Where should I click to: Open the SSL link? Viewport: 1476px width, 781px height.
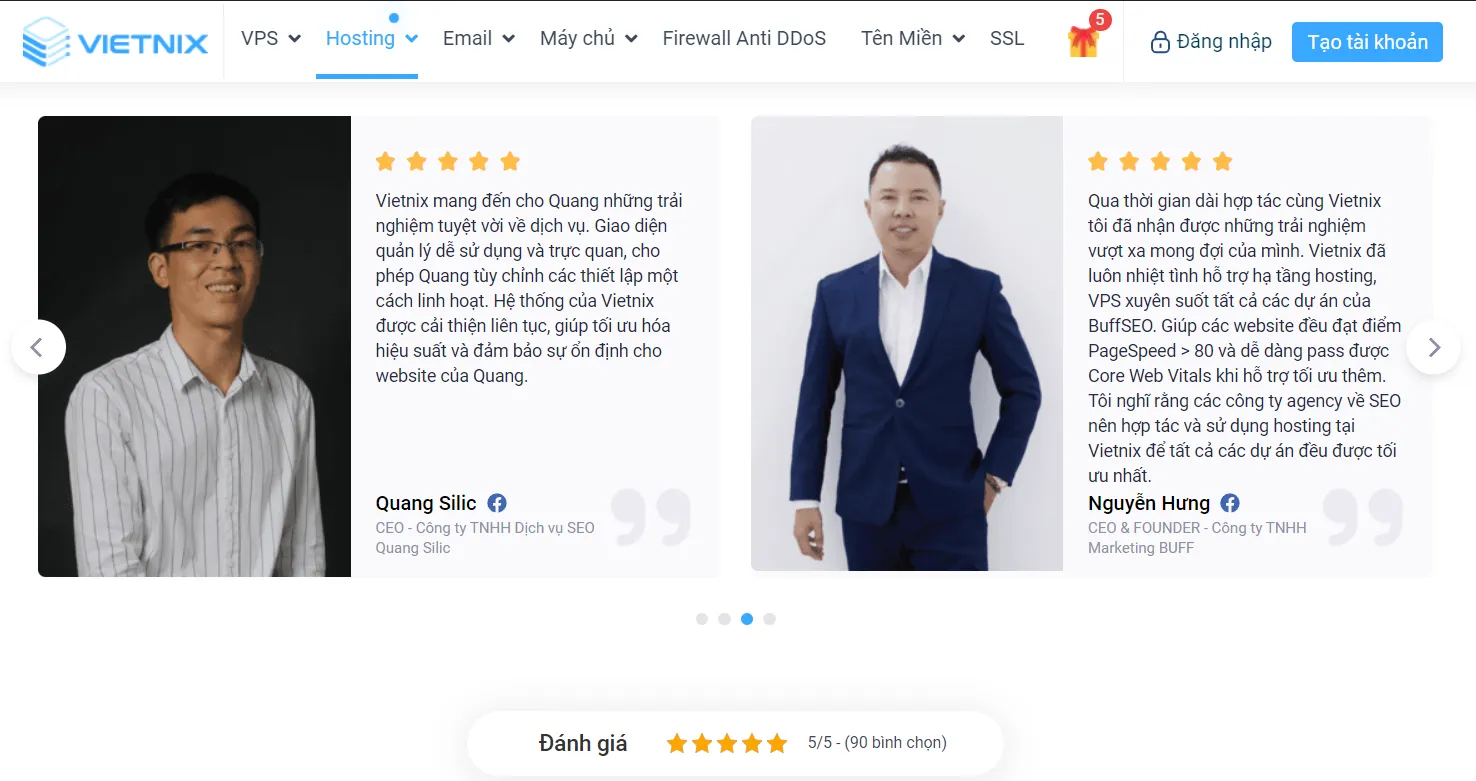(x=1007, y=39)
